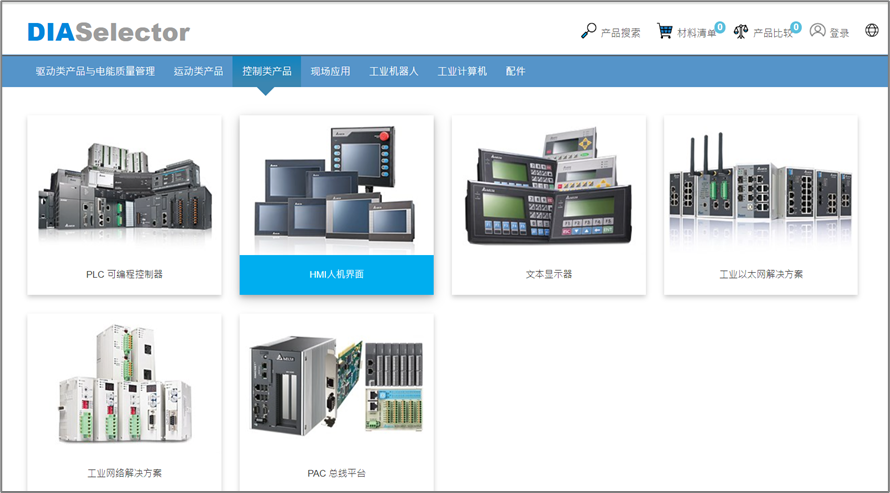Click the PAC 总线平台 text link

click(x=336, y=473)
